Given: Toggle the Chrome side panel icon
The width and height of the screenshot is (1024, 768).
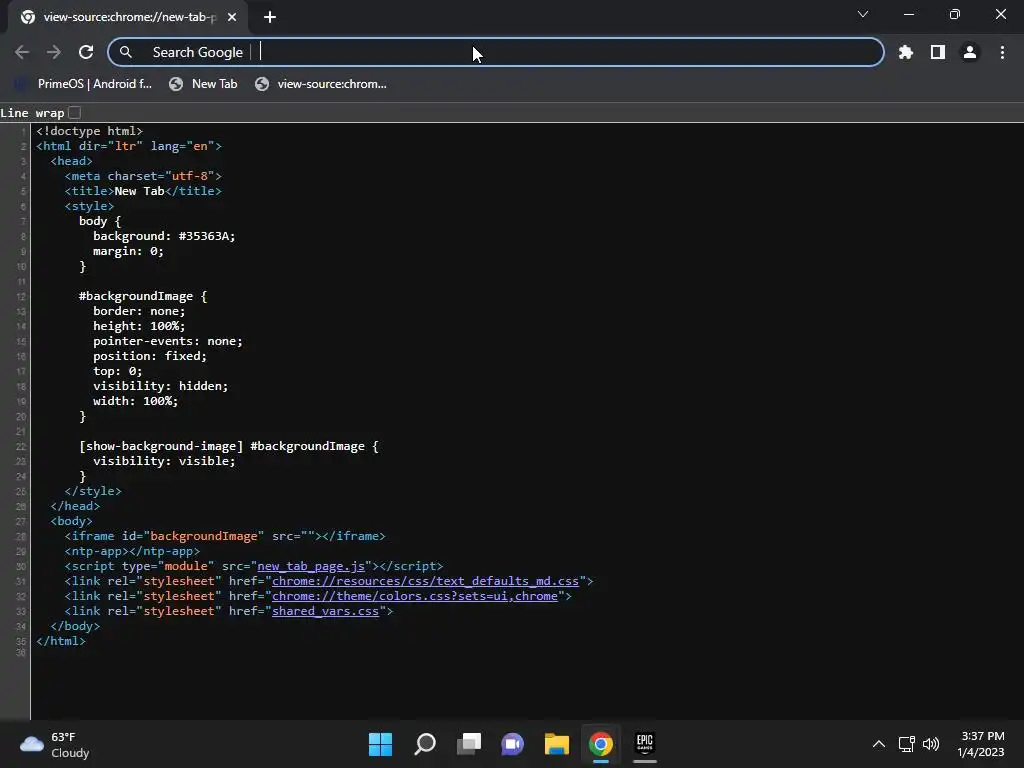Looking at the screenshot, I should click(938, 52).
